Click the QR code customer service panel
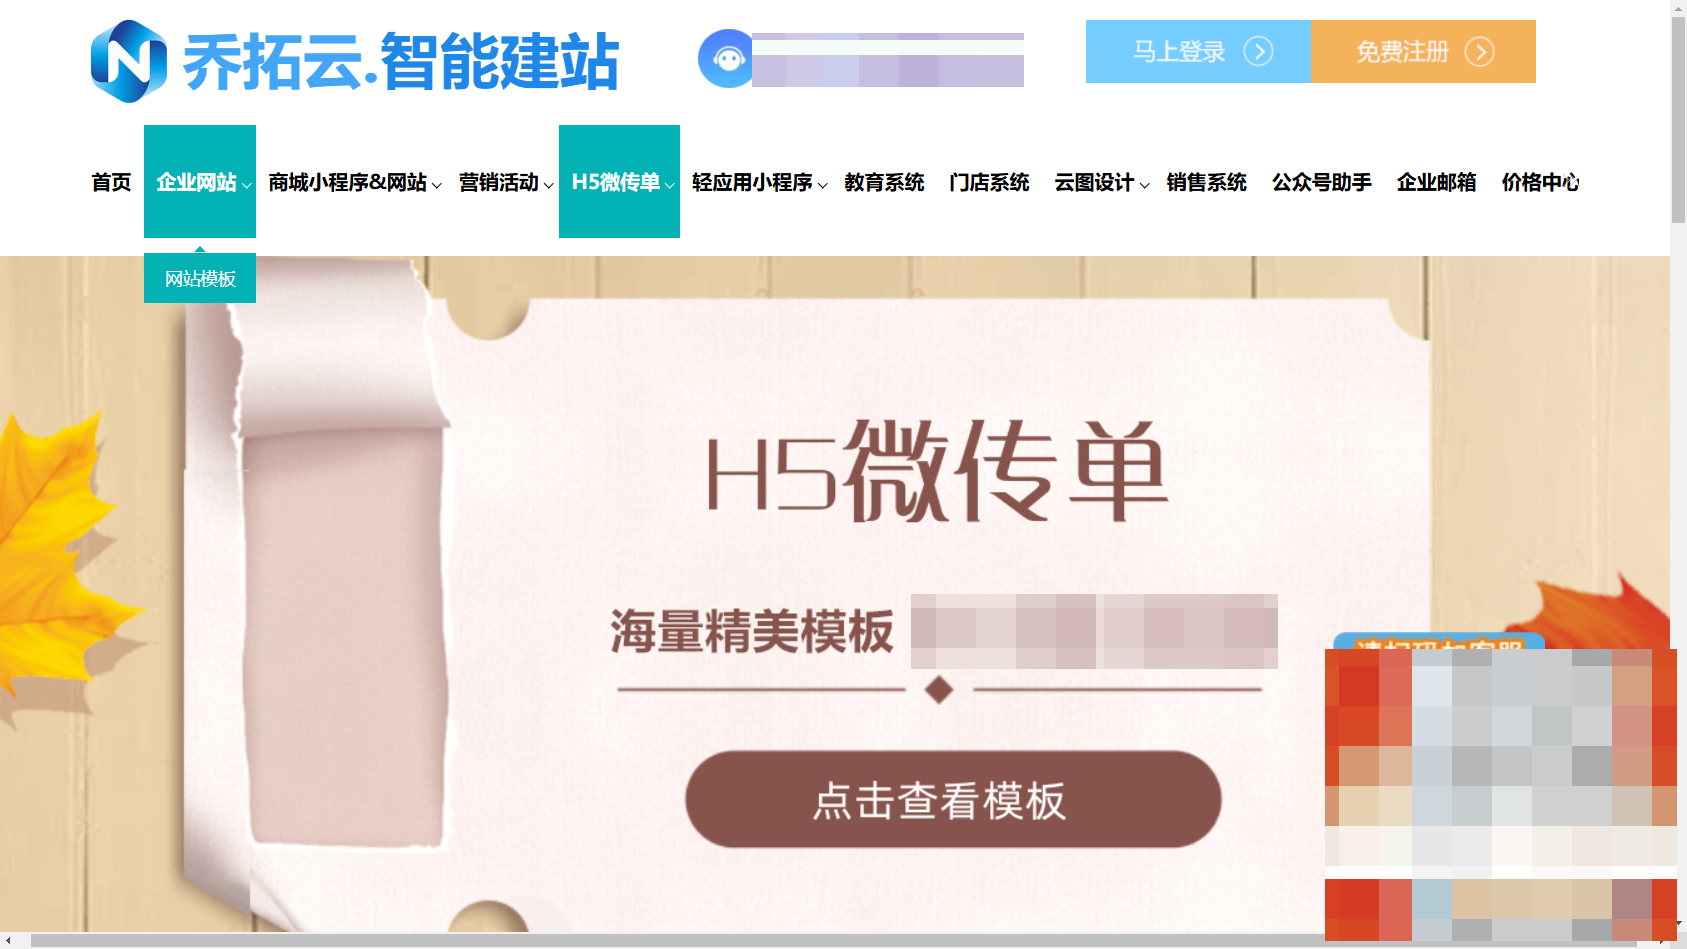This screenshot has width=1687, height=949. (x=1500, y=790)
